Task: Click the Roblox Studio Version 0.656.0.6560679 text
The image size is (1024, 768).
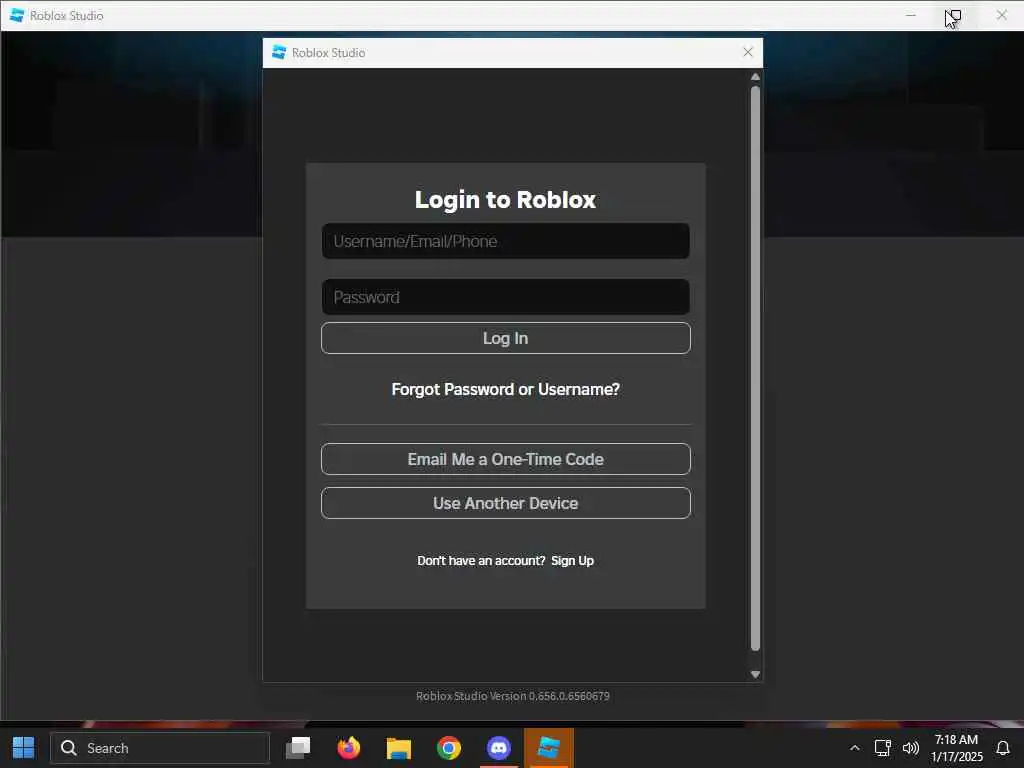Action: (x=513, y=696)
